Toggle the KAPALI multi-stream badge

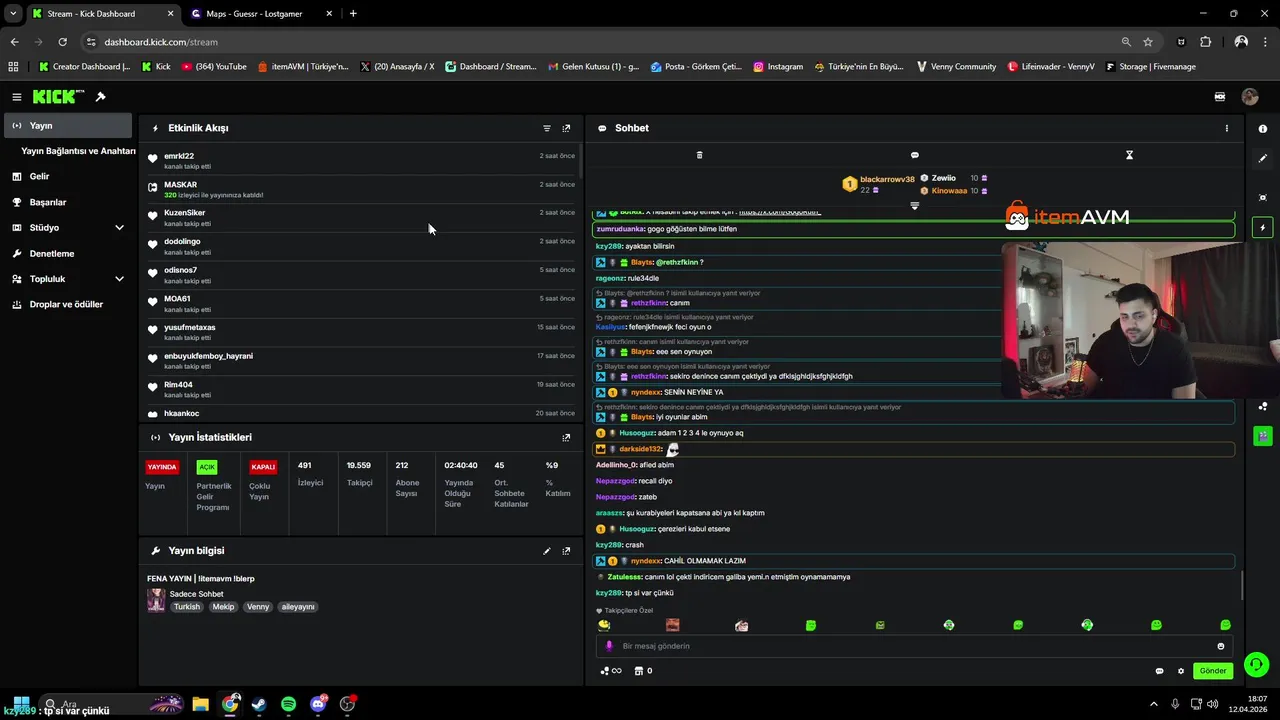click(263, 467)
